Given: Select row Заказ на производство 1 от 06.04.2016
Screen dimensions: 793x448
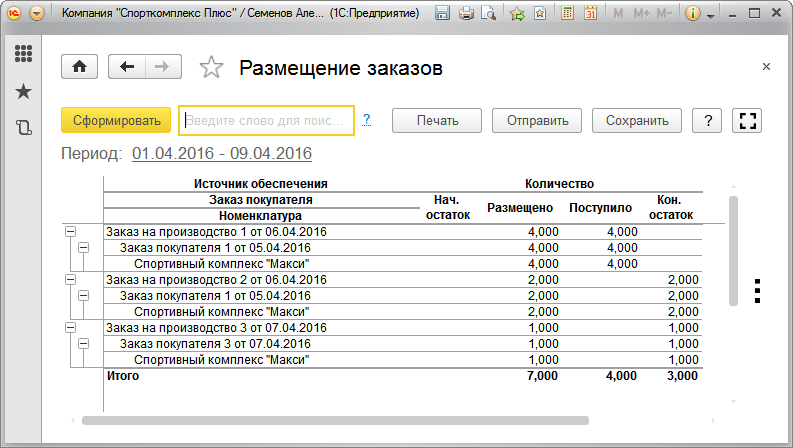Looking at the screenshot, I should [x=403, y=232].
